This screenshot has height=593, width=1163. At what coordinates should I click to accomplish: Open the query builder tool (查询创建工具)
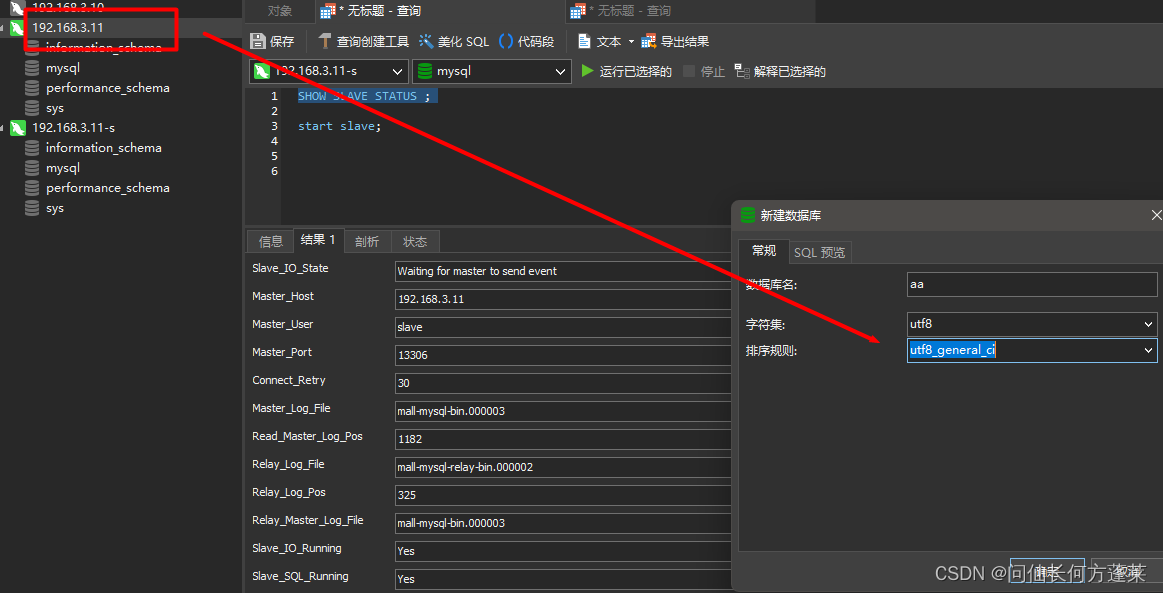363,42
